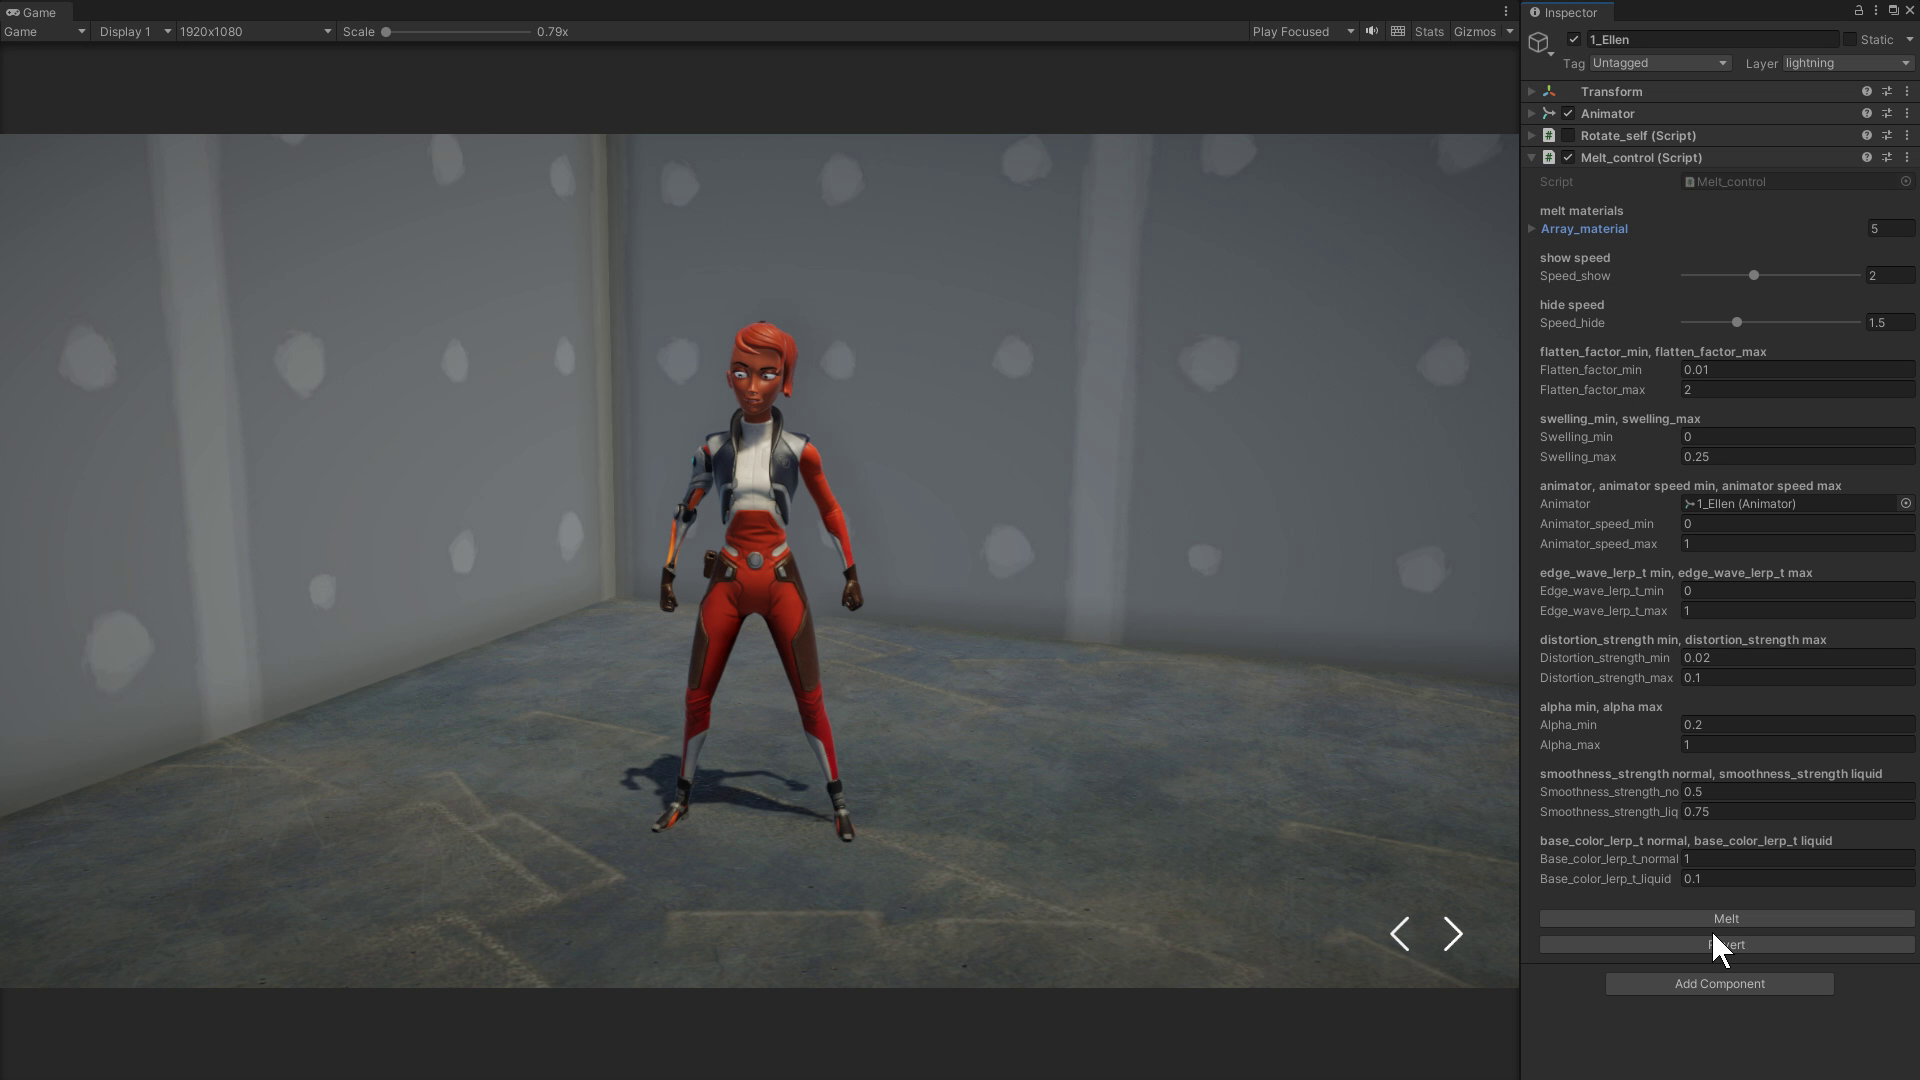Click the Melt button

(x=1727, y=918)
